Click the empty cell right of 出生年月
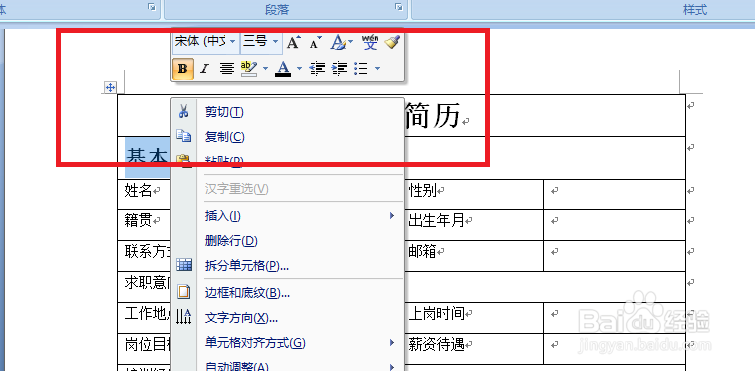This screenshot has width=755, height=371. click(x=614, y=225)
